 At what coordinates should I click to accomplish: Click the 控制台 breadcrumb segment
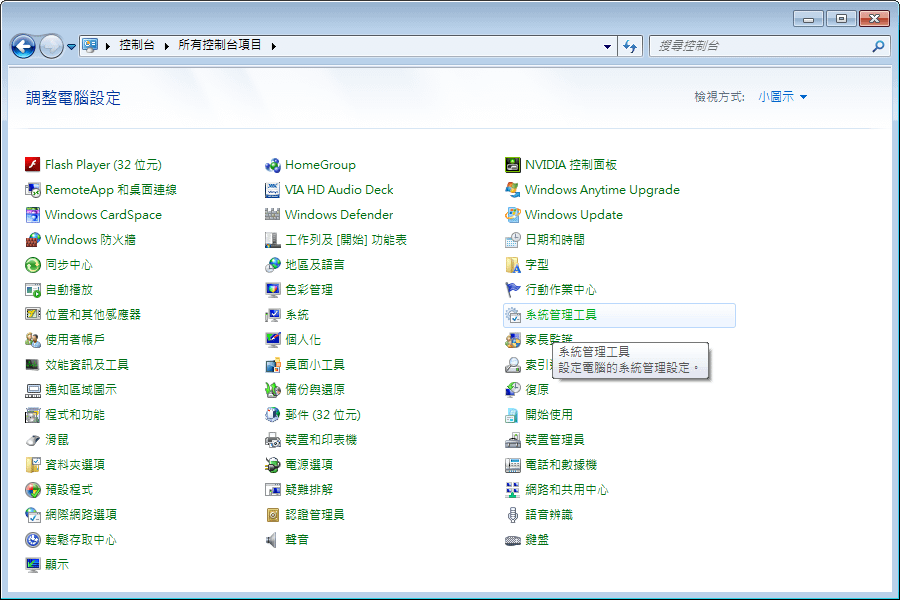[x=137, y=45]
